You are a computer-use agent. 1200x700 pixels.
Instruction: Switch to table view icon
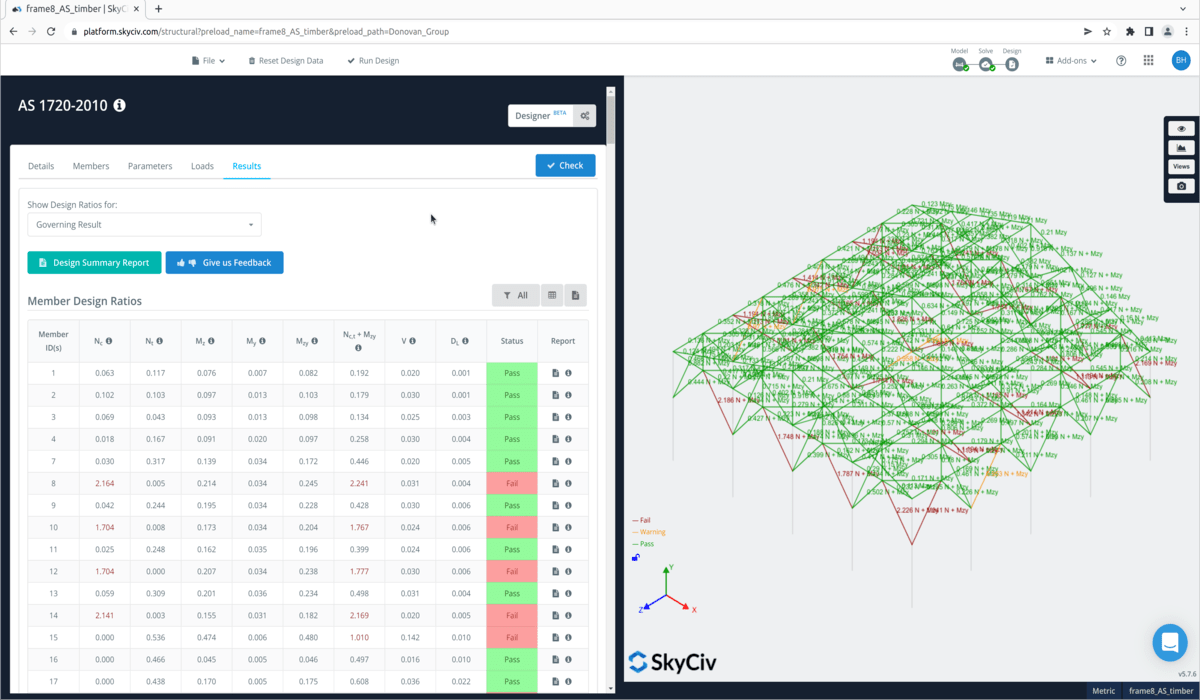552,295
